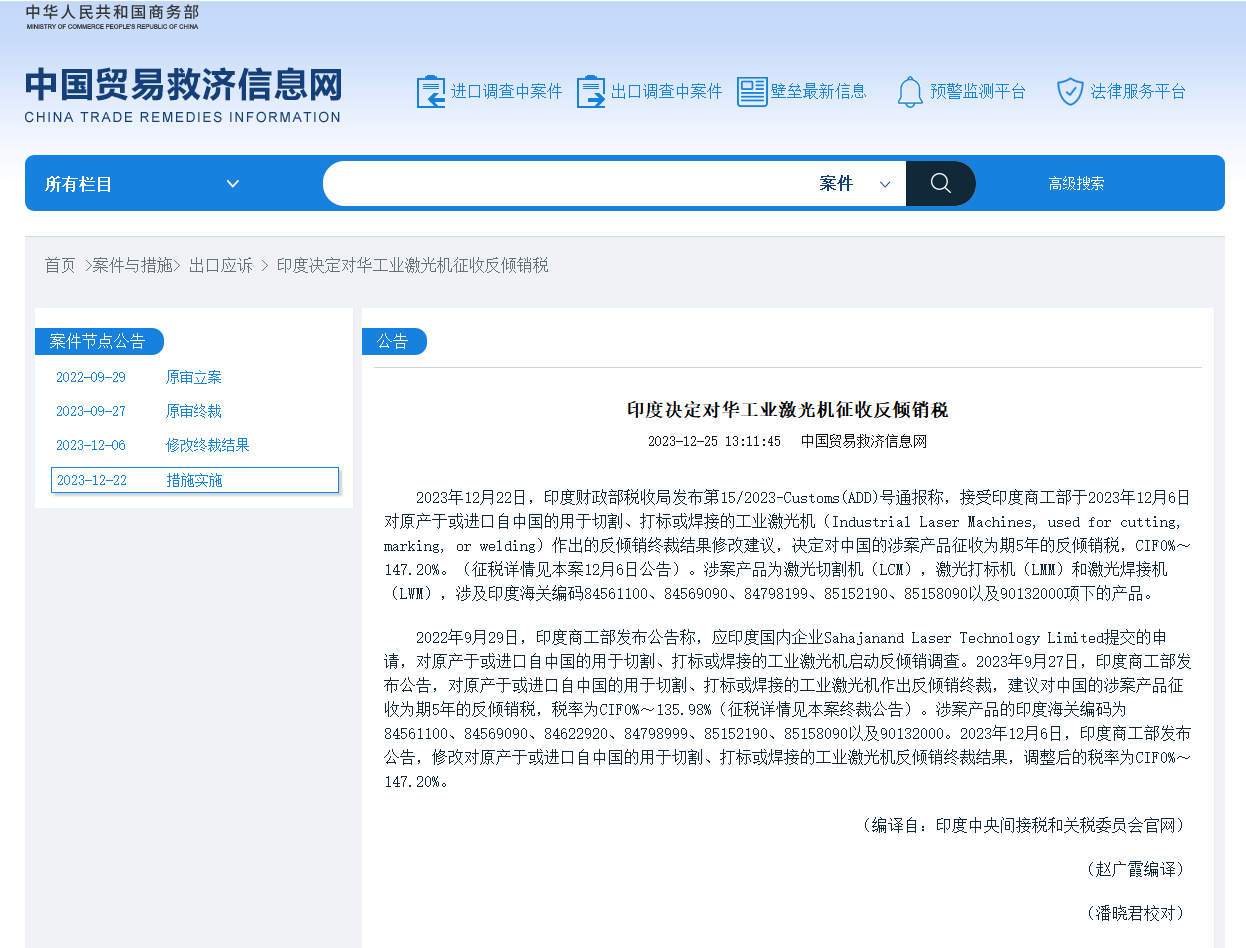Image resolution: width=1246 pixels, height=948 pixels.
Task: Open 原审终裁 case node
Action: click(194, 411)
